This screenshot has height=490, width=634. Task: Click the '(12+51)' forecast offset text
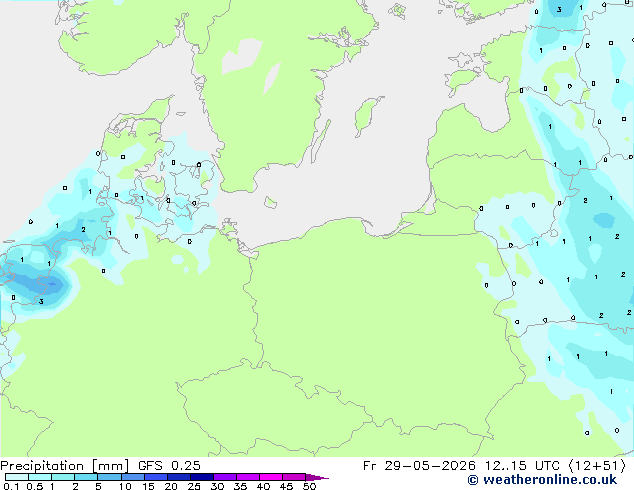point(596,466)
